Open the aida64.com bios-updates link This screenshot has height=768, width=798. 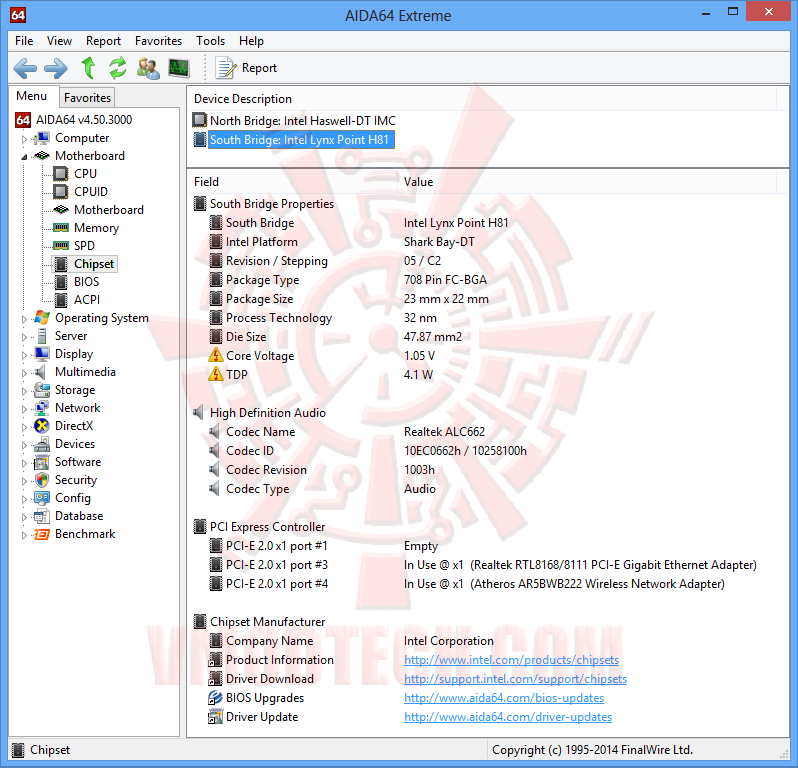tap(504, 698)
